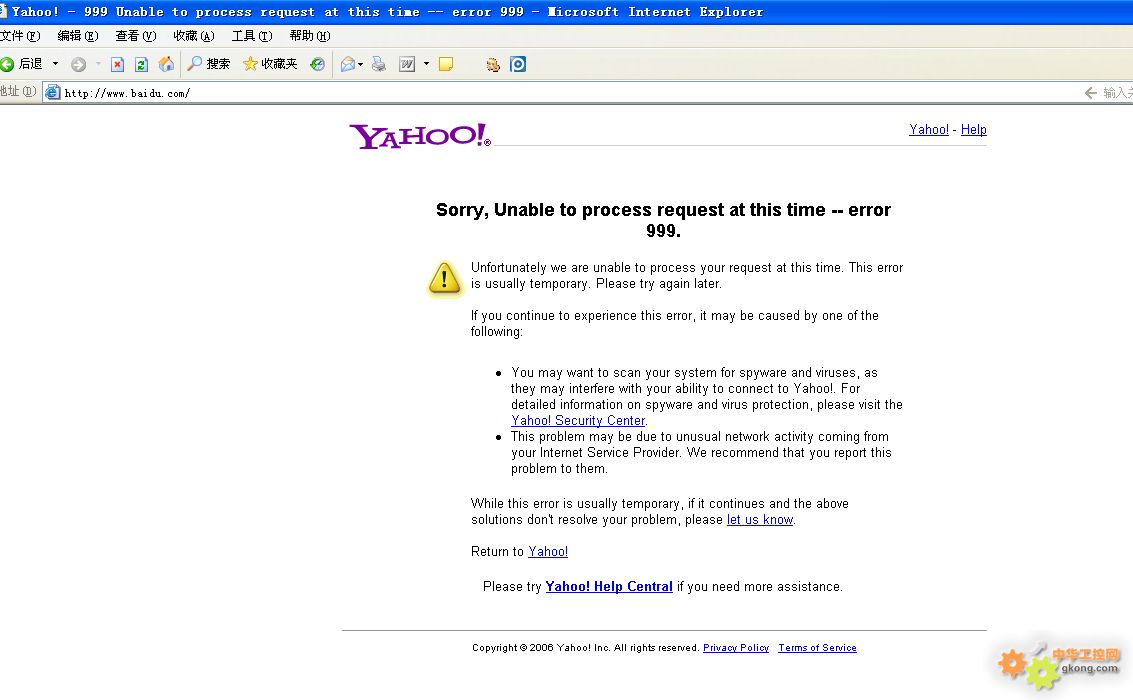1133x700 pixels.
Task: Open the Favorites (收藏夹) star button
Action: (270, 64)
